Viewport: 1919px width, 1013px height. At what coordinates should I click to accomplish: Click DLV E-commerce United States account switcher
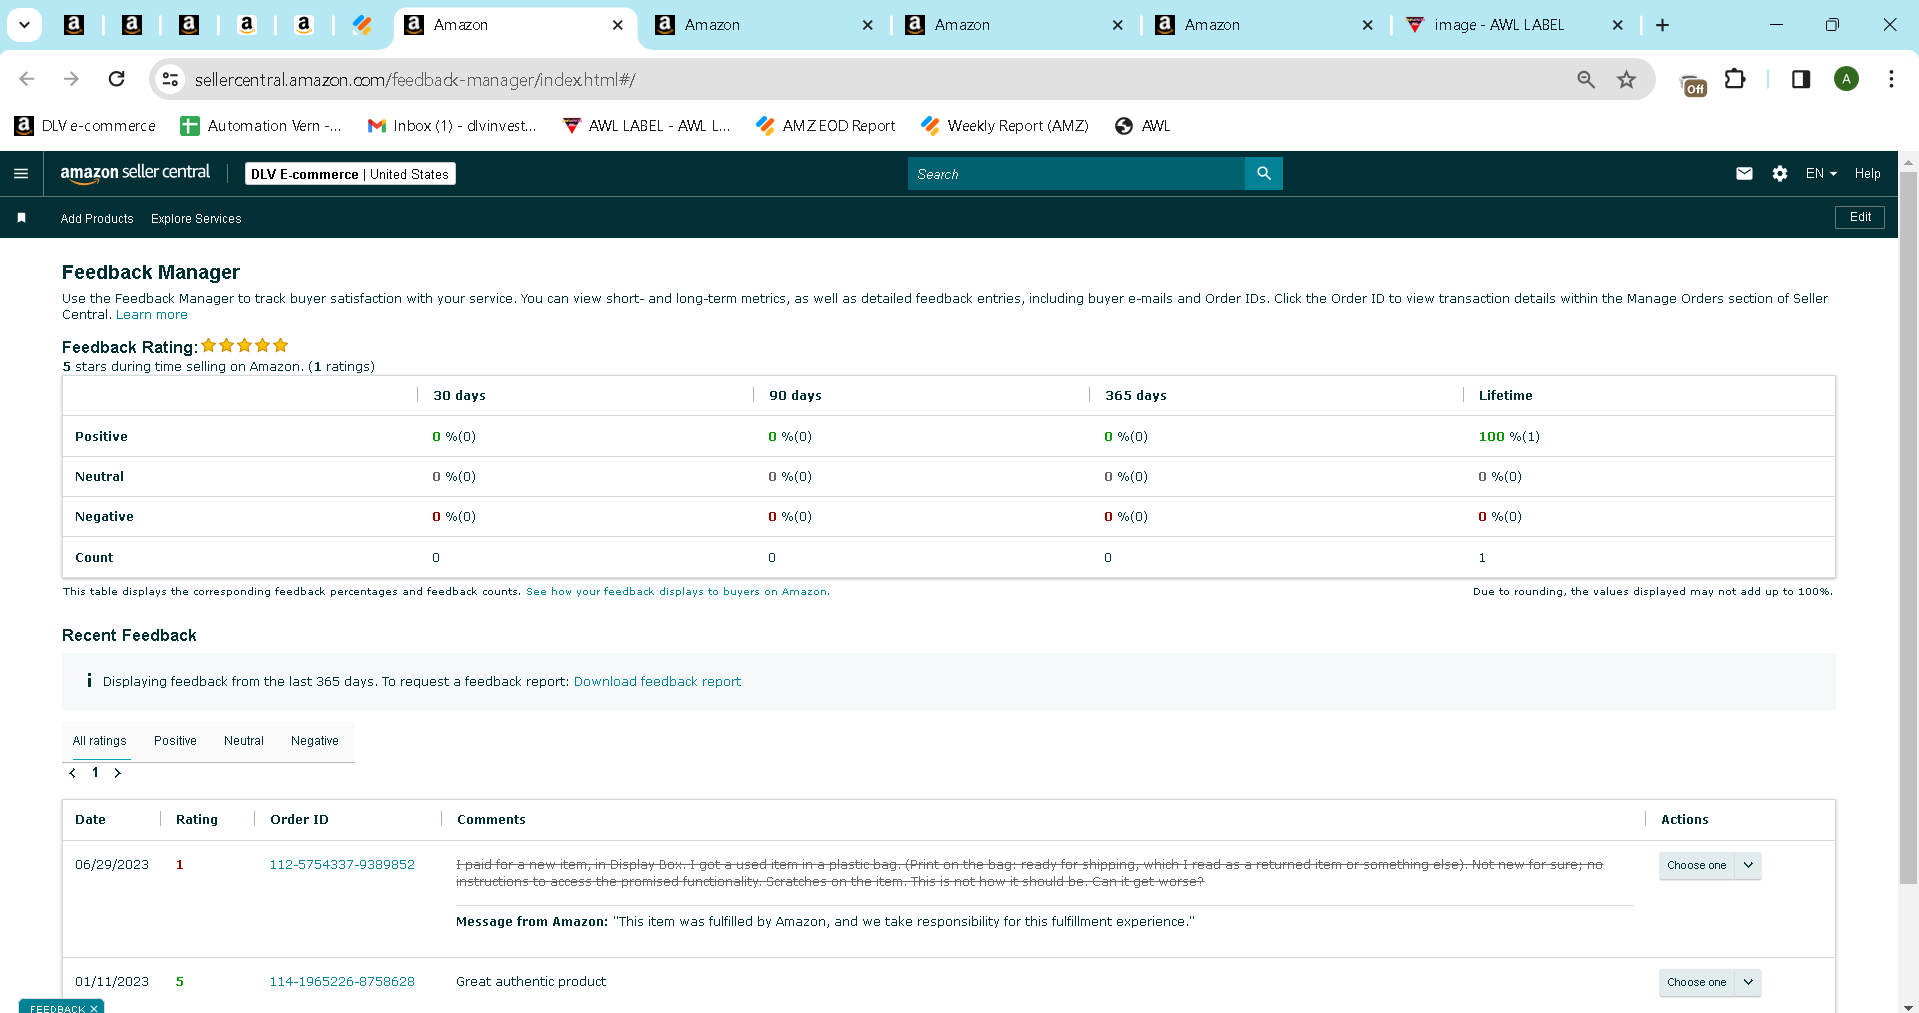(x=350, y=174)
